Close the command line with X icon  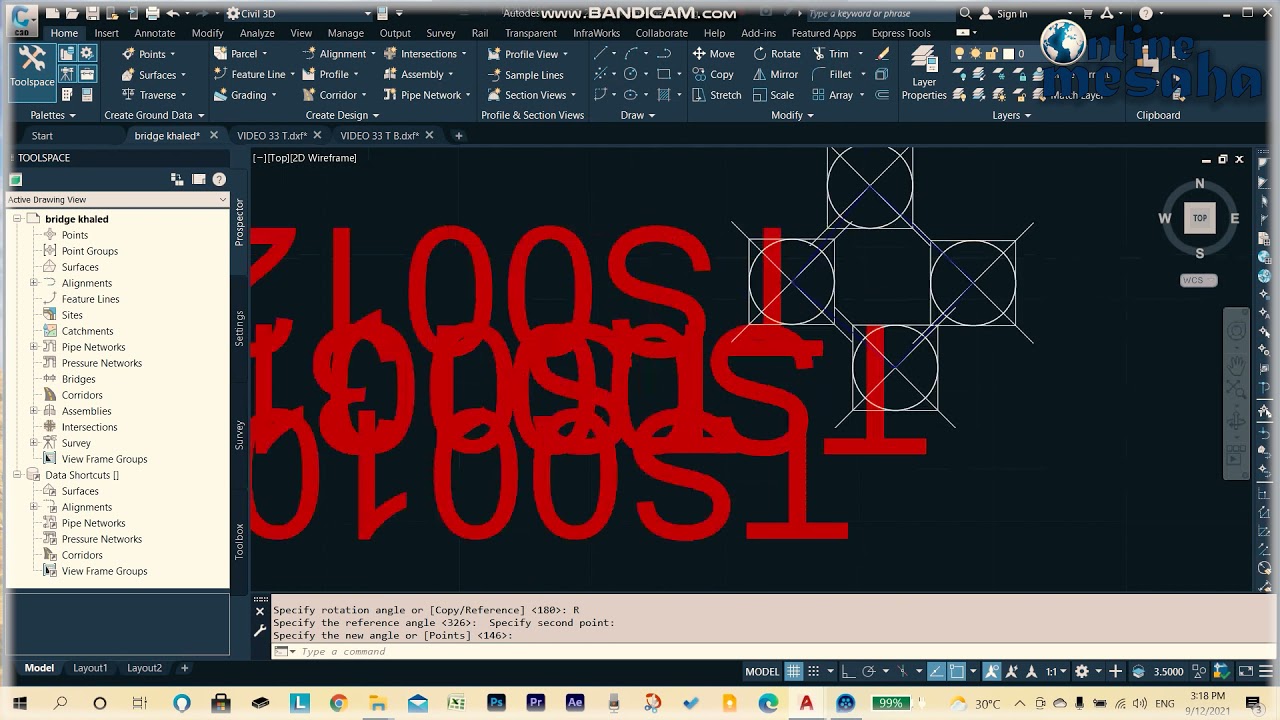(x=260, y=611)
